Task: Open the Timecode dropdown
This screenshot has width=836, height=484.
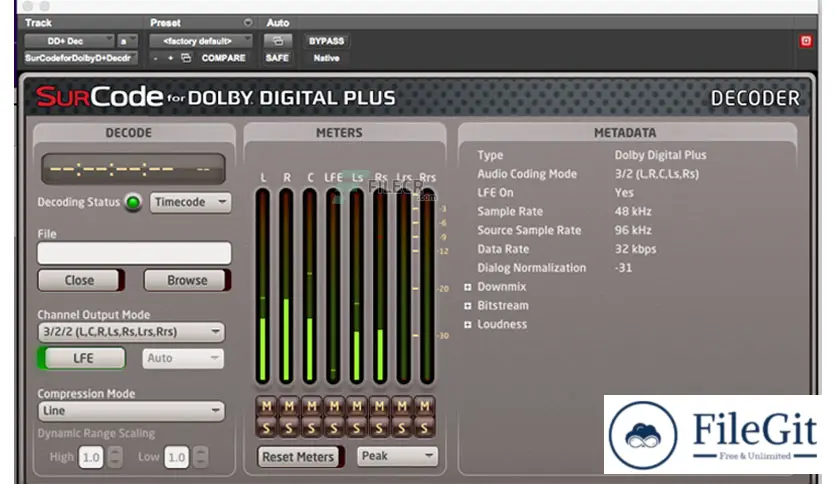Action: [x=190, y=202]
